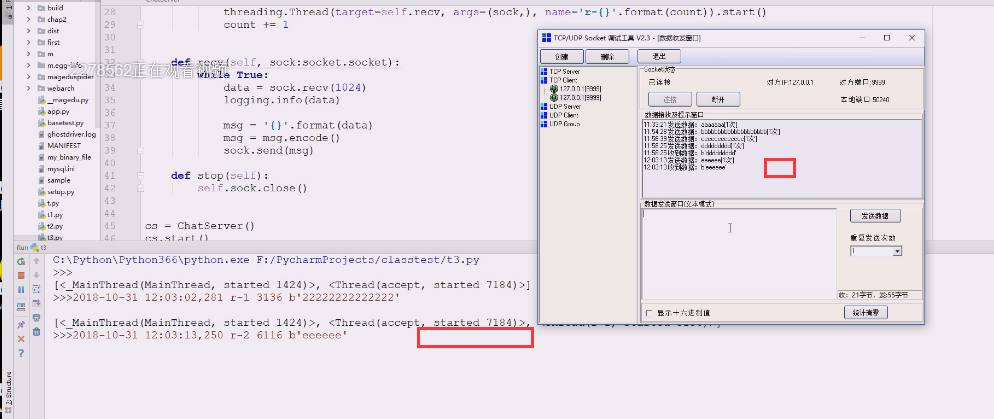Select t.py in project tree
Image resolution: width=994 pixels, height=419 pixels.
[48, 203]
